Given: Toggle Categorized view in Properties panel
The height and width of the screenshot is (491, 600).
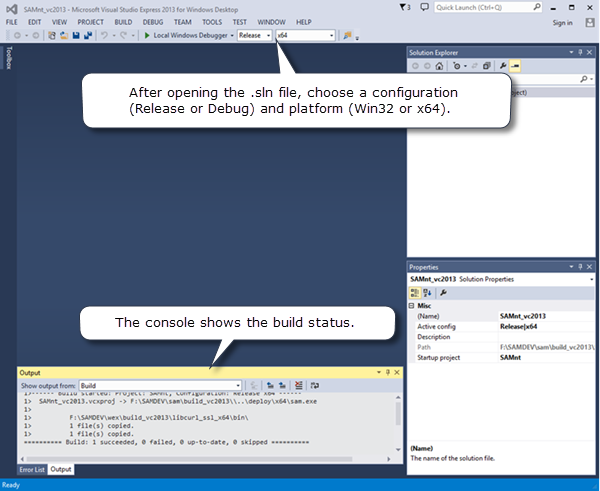Looking at the screenshot, I should (x=415, y=292).
